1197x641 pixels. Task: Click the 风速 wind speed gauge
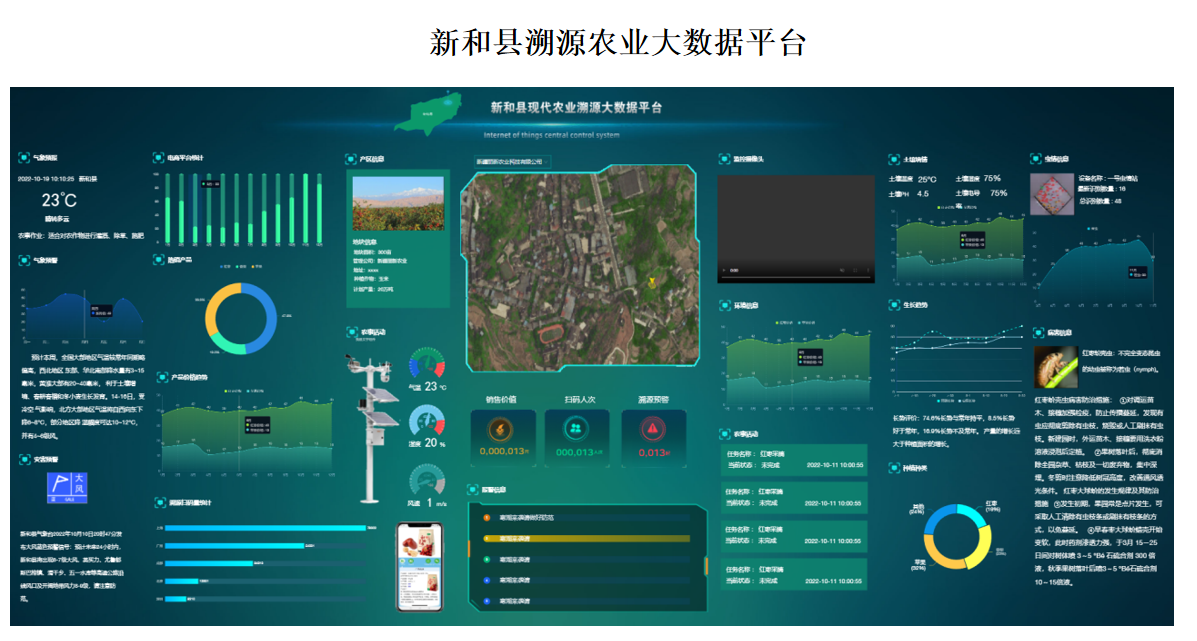pyautogui.click(x=426, y=480)
